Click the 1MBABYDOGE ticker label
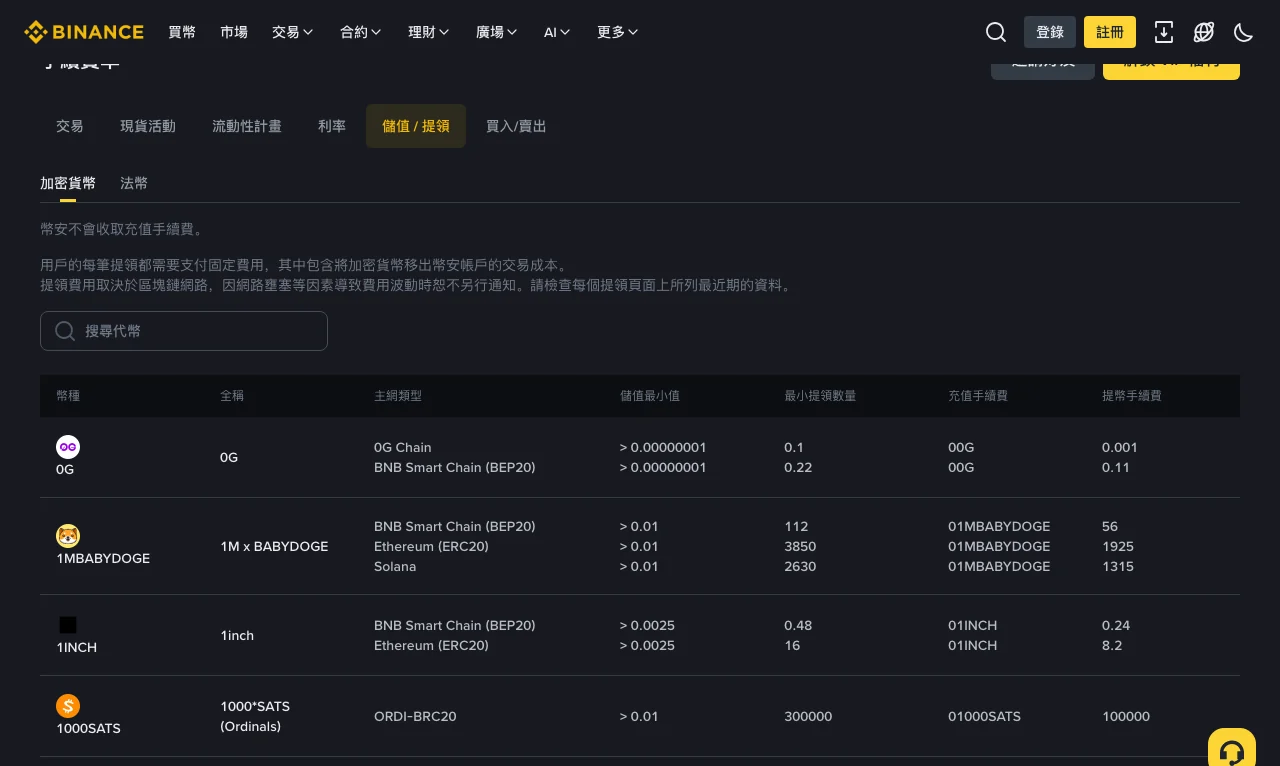The width and height of the screenshot is (1280, 766). 103,558
